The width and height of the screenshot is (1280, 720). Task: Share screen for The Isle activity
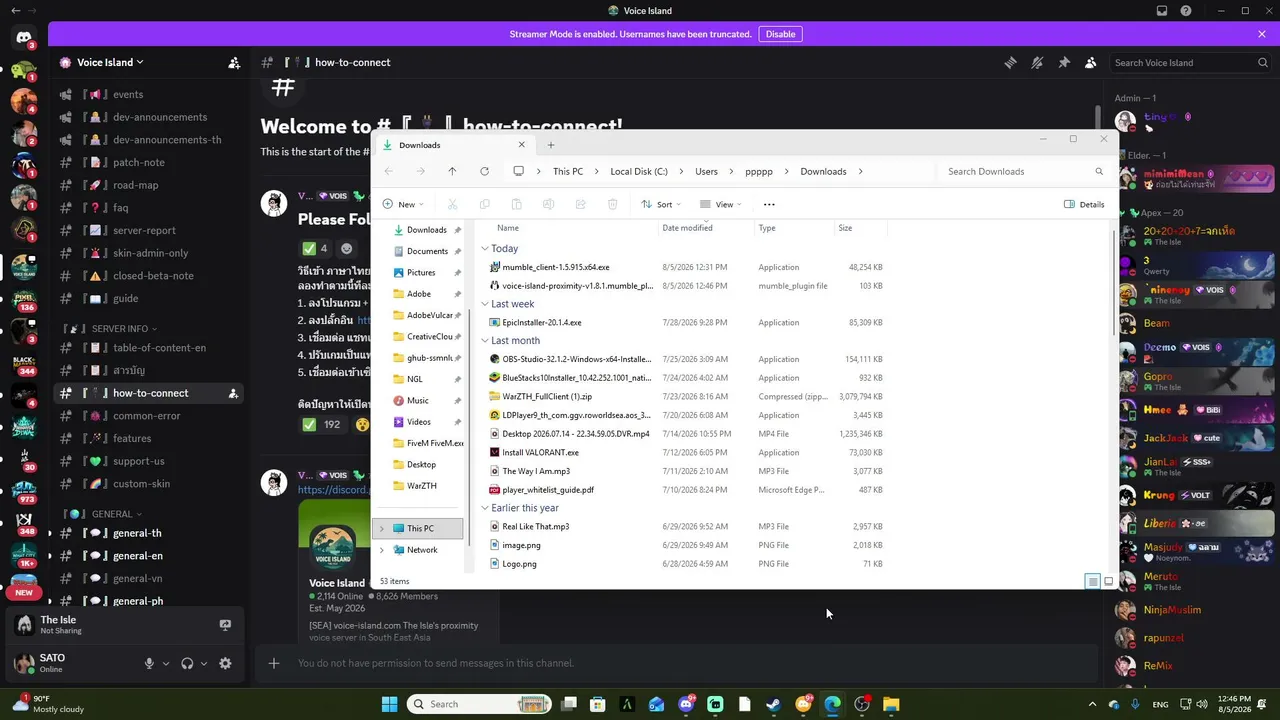pyautogui.click(x=225, y=625)
